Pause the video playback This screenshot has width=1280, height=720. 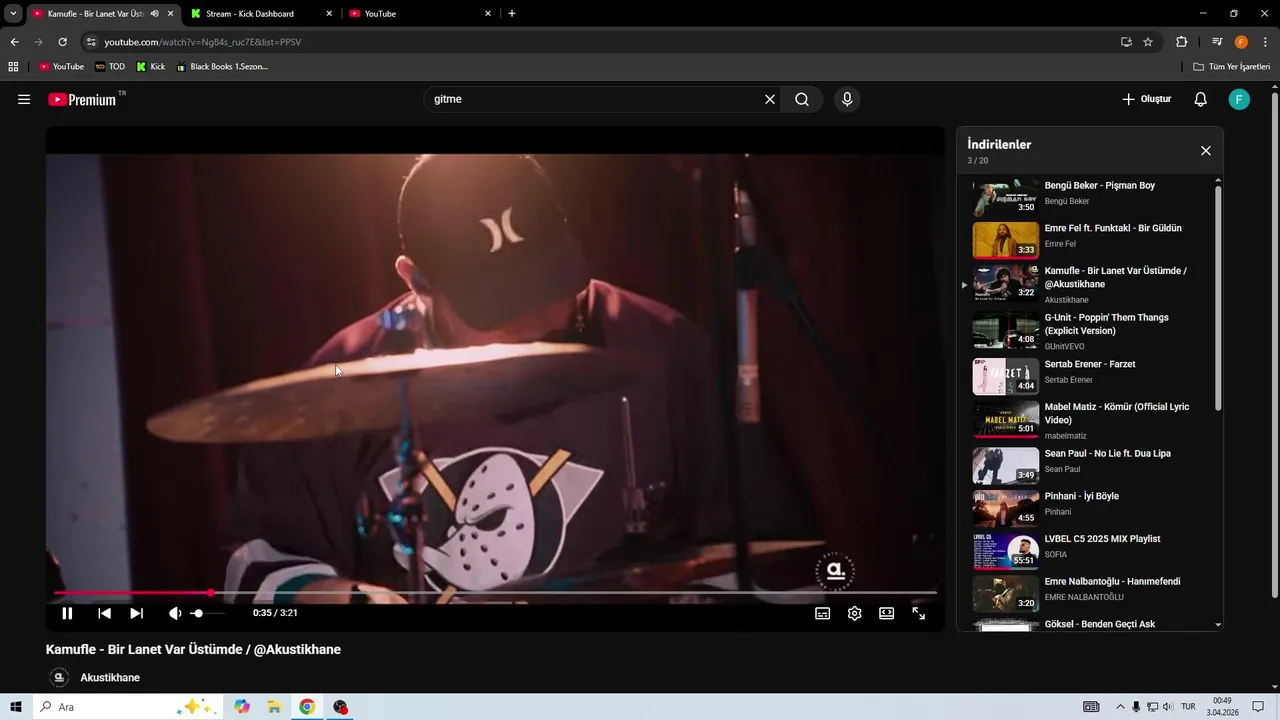pos(67,613)
